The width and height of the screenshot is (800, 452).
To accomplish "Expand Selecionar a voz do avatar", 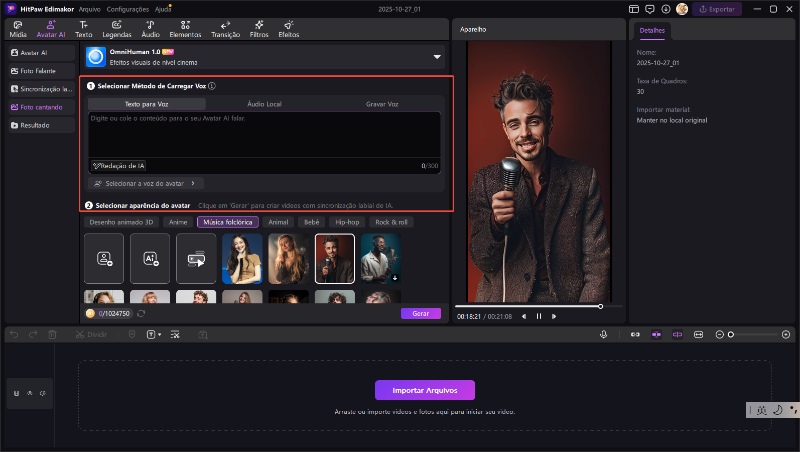I will [x=145, y=183].
